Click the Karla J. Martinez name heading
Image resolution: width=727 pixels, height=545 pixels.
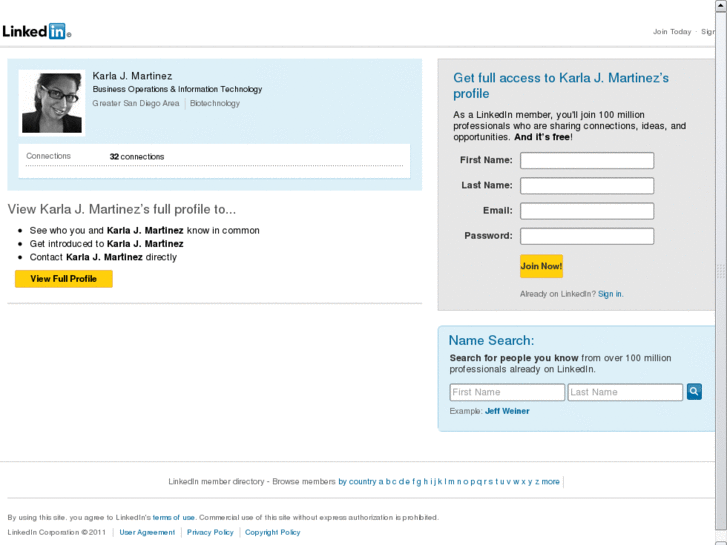click(132, 76)
